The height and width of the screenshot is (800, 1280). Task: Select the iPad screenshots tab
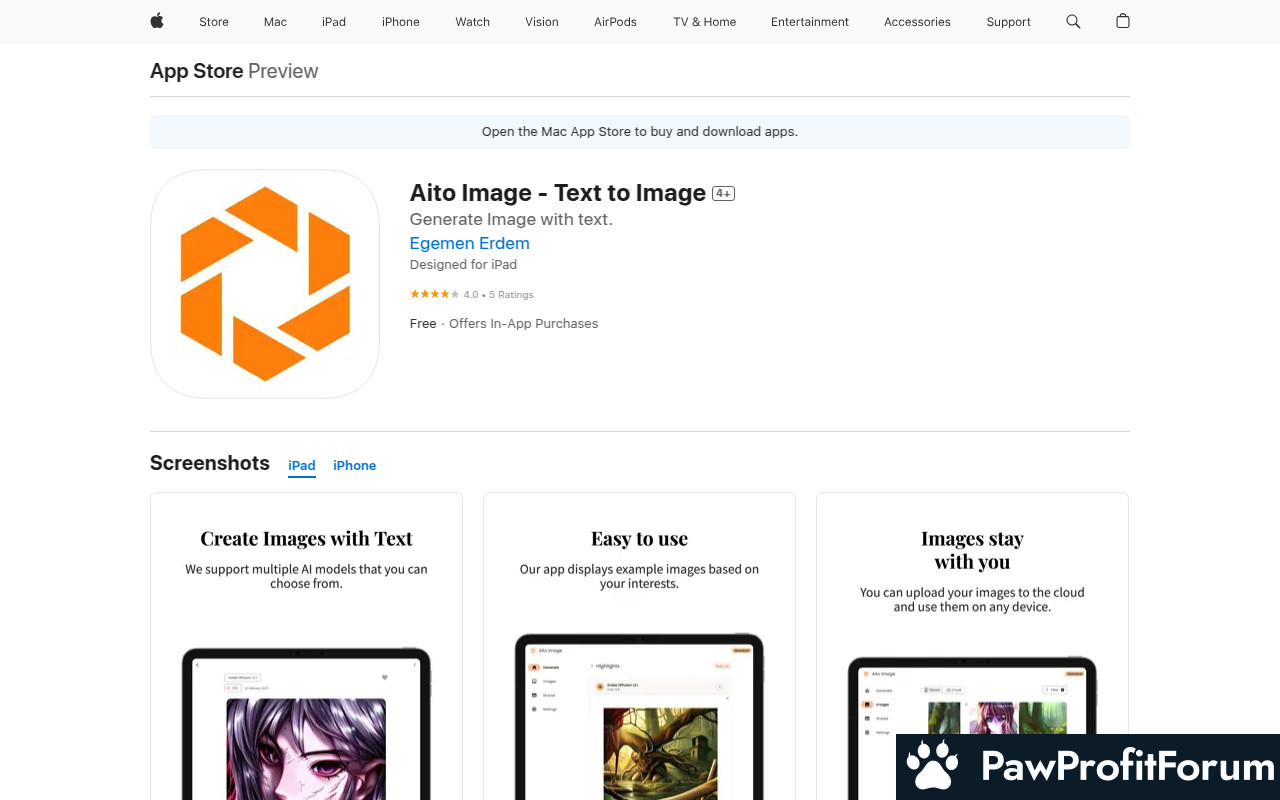point(302,465)
